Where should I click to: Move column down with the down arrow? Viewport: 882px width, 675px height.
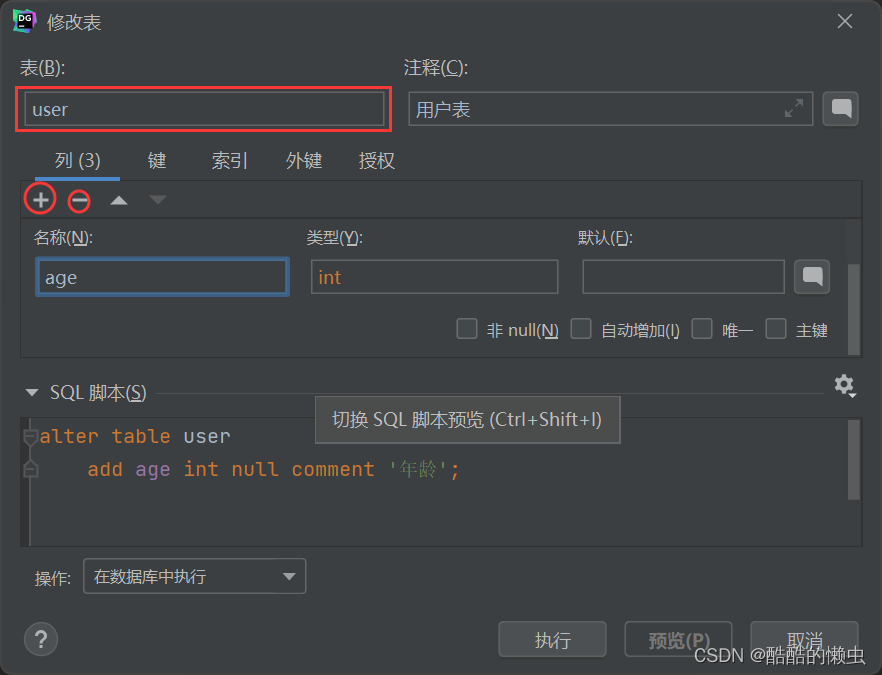158,199
